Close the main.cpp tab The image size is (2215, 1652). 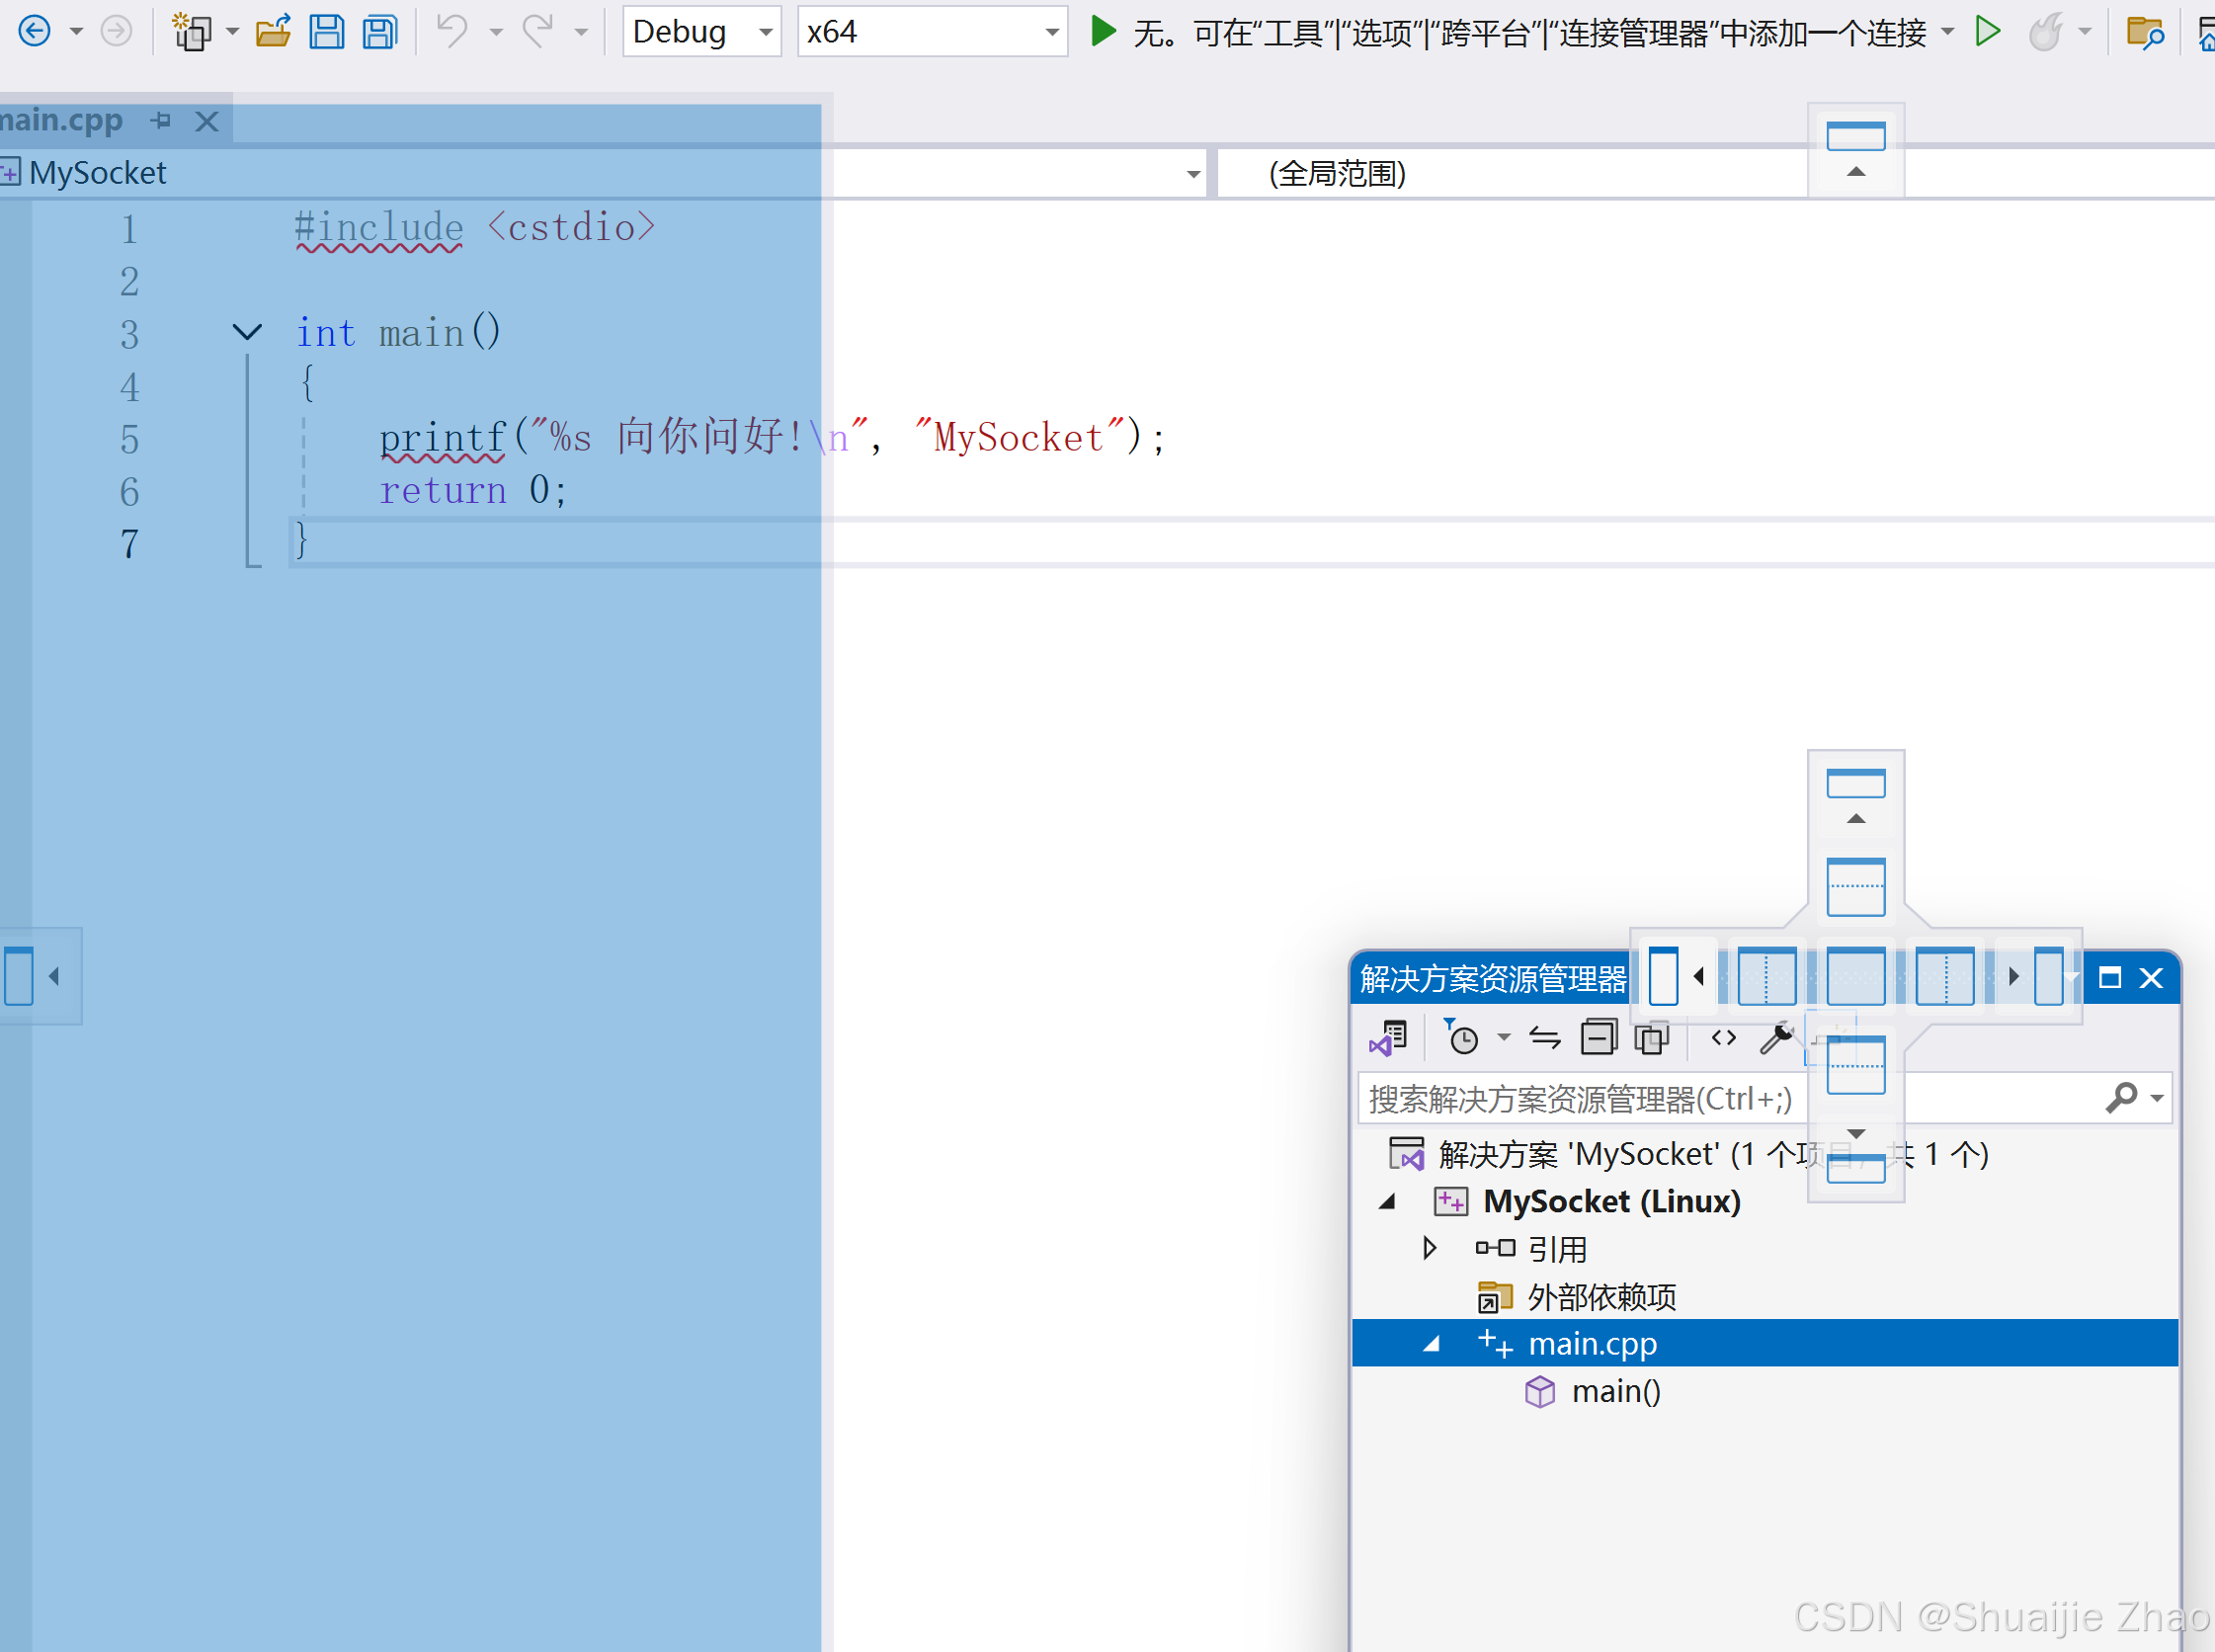coord(207,121)
